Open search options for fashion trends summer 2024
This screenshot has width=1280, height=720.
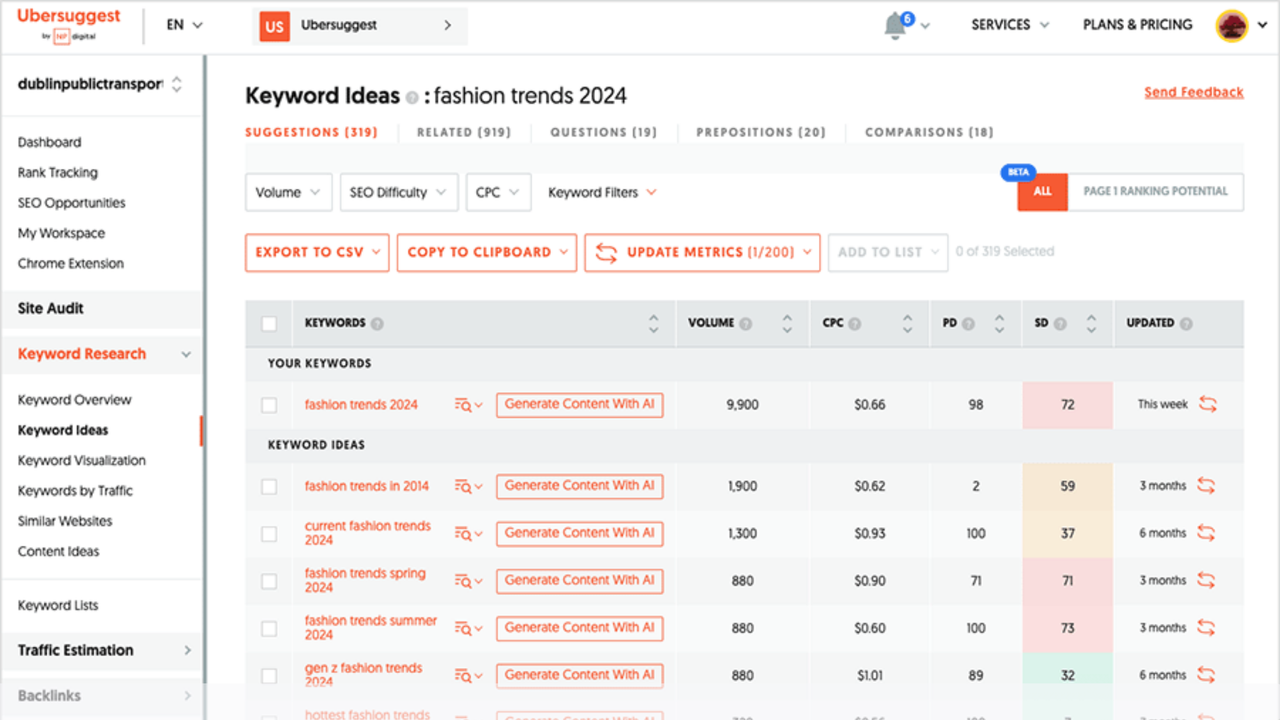pos(468,629)
